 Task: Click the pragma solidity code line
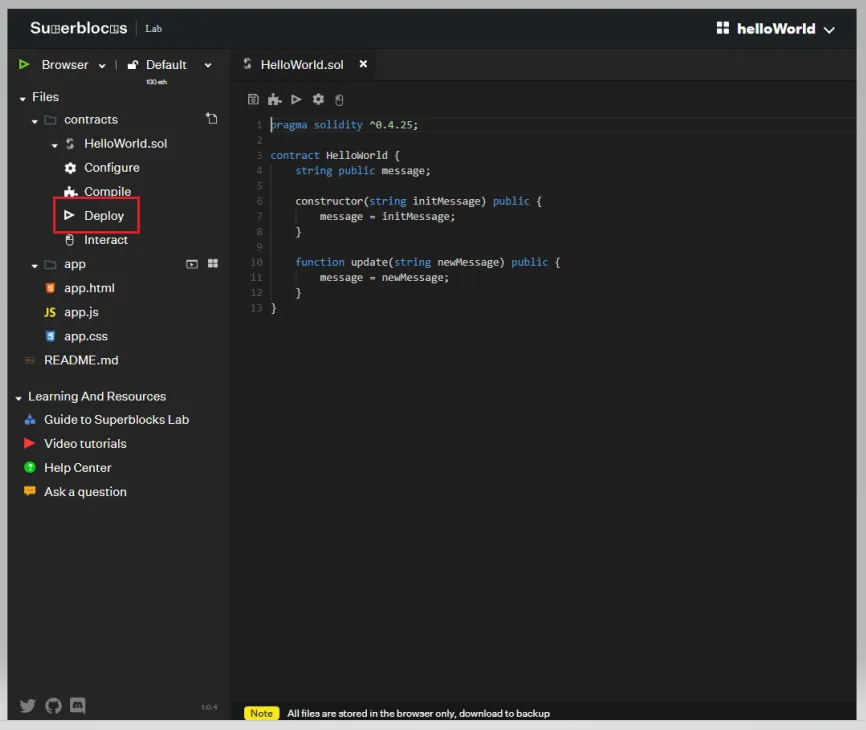344,125
